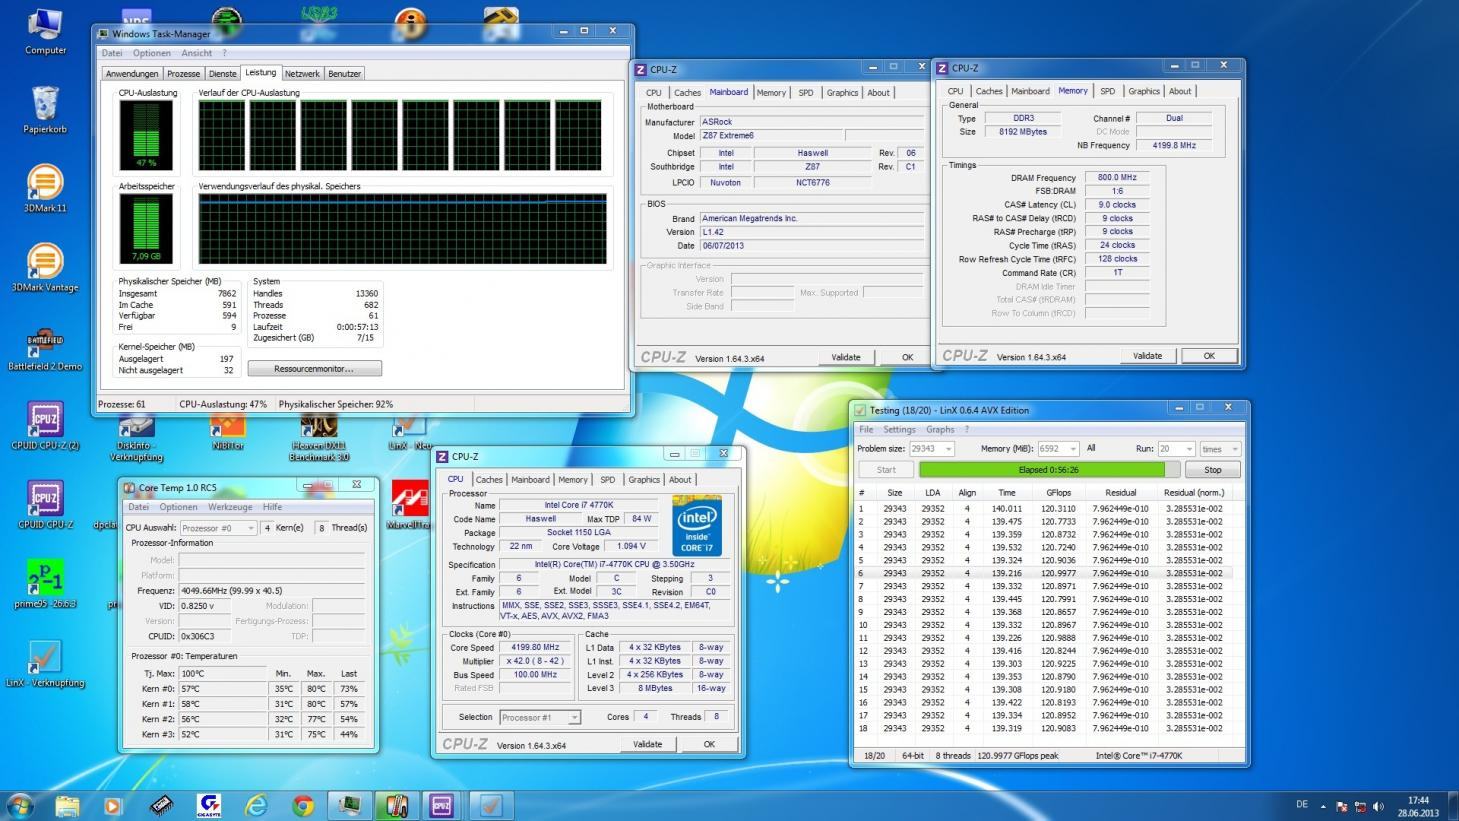
Task: Click the Arbeitsspeicher memory usage meter
Action: (146, 229)
